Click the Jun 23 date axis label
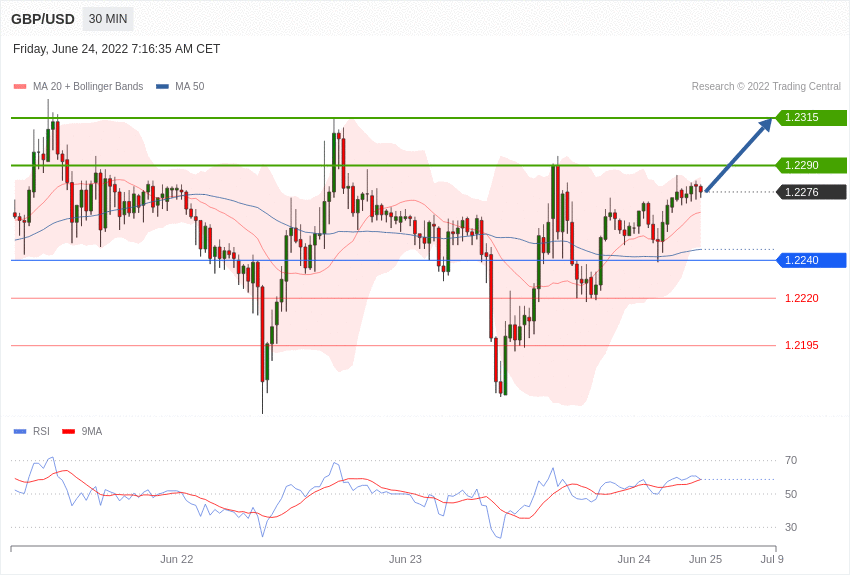850x576 pixels. (405, 559)
